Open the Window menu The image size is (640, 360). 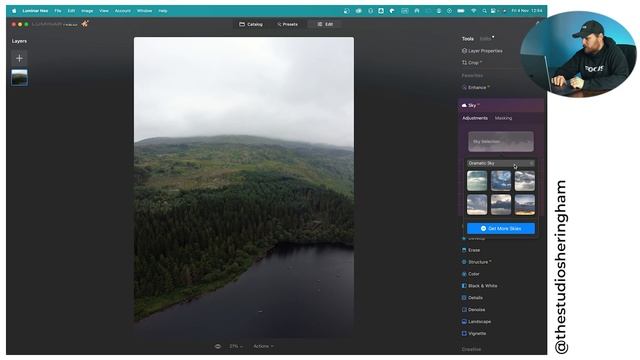144,11
